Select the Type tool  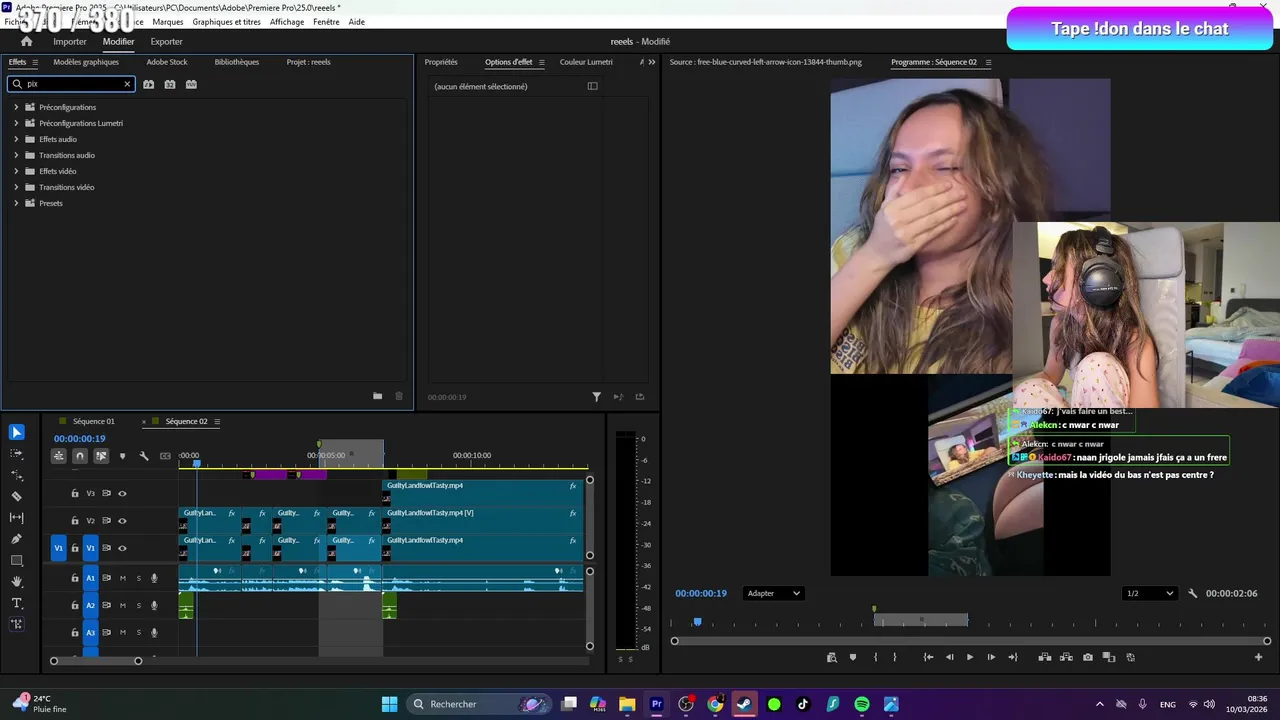pyautogui.click(x=16, y=603)
